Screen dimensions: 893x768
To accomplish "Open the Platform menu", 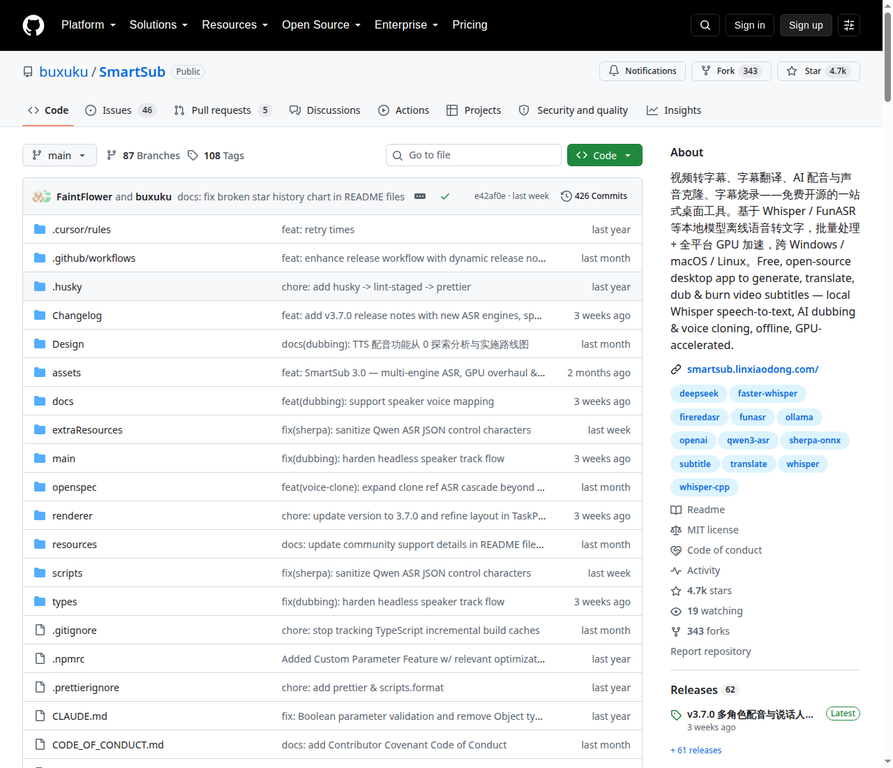I will click(x=88, y=25).
